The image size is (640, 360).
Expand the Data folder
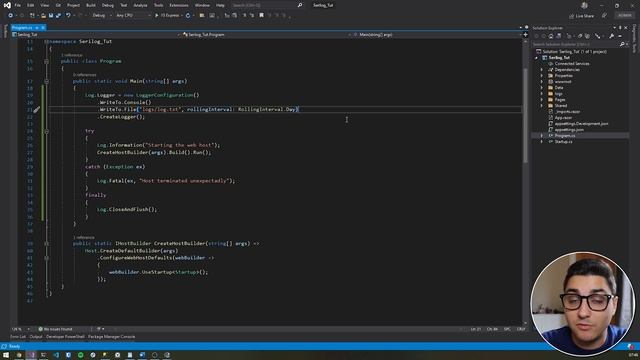pos(542,88)
